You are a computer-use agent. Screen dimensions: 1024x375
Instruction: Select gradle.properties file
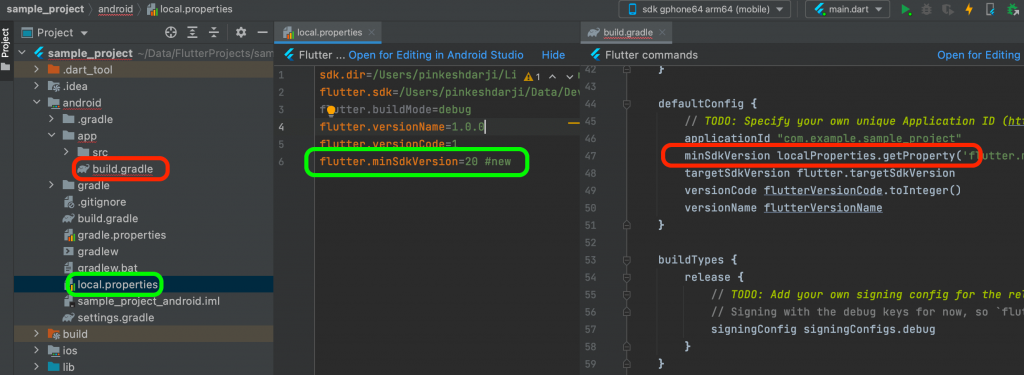tap(121, 235)
